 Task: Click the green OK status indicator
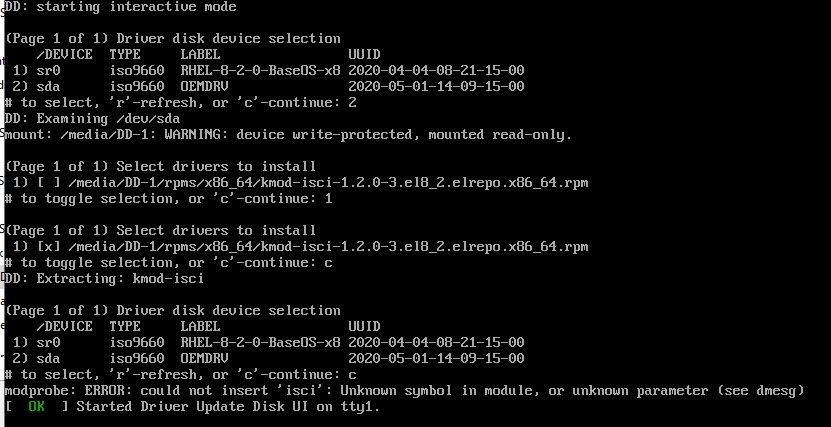point(37,407)
